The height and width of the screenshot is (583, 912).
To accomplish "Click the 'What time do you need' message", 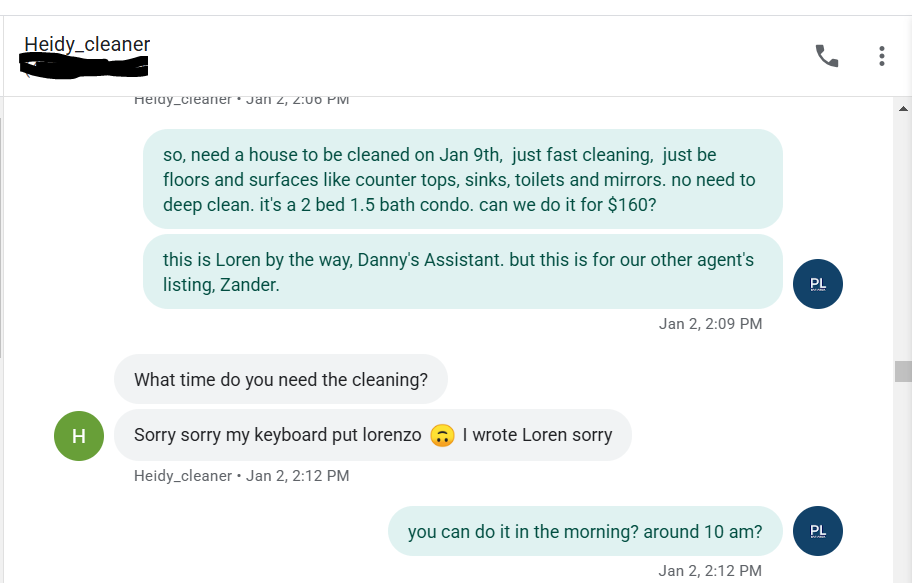I will (x=281, y=380).
